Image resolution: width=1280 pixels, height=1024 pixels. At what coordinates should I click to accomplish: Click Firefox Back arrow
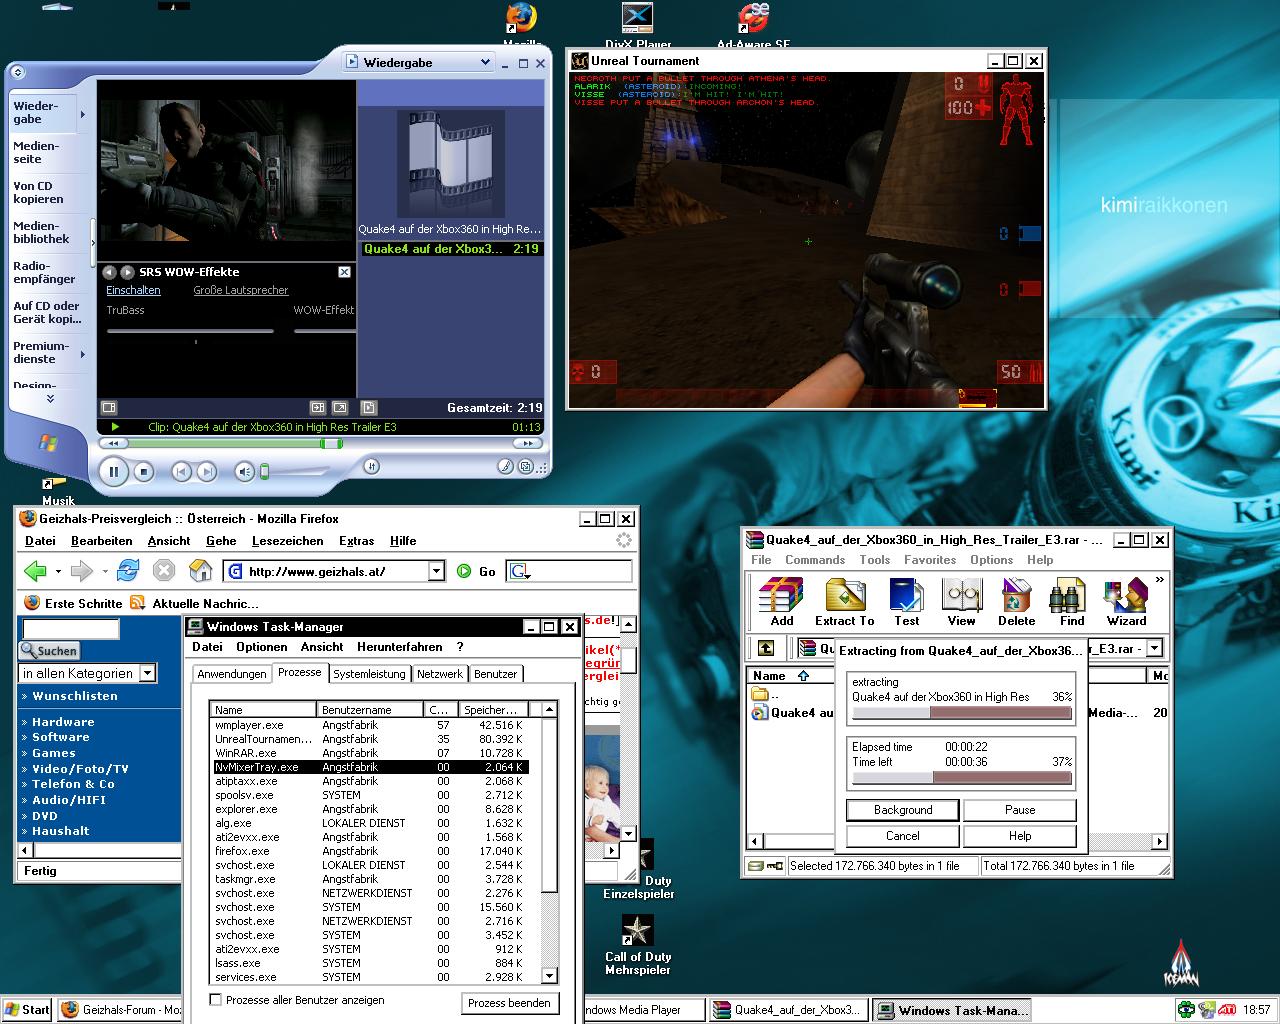click(x=36, y=571)
